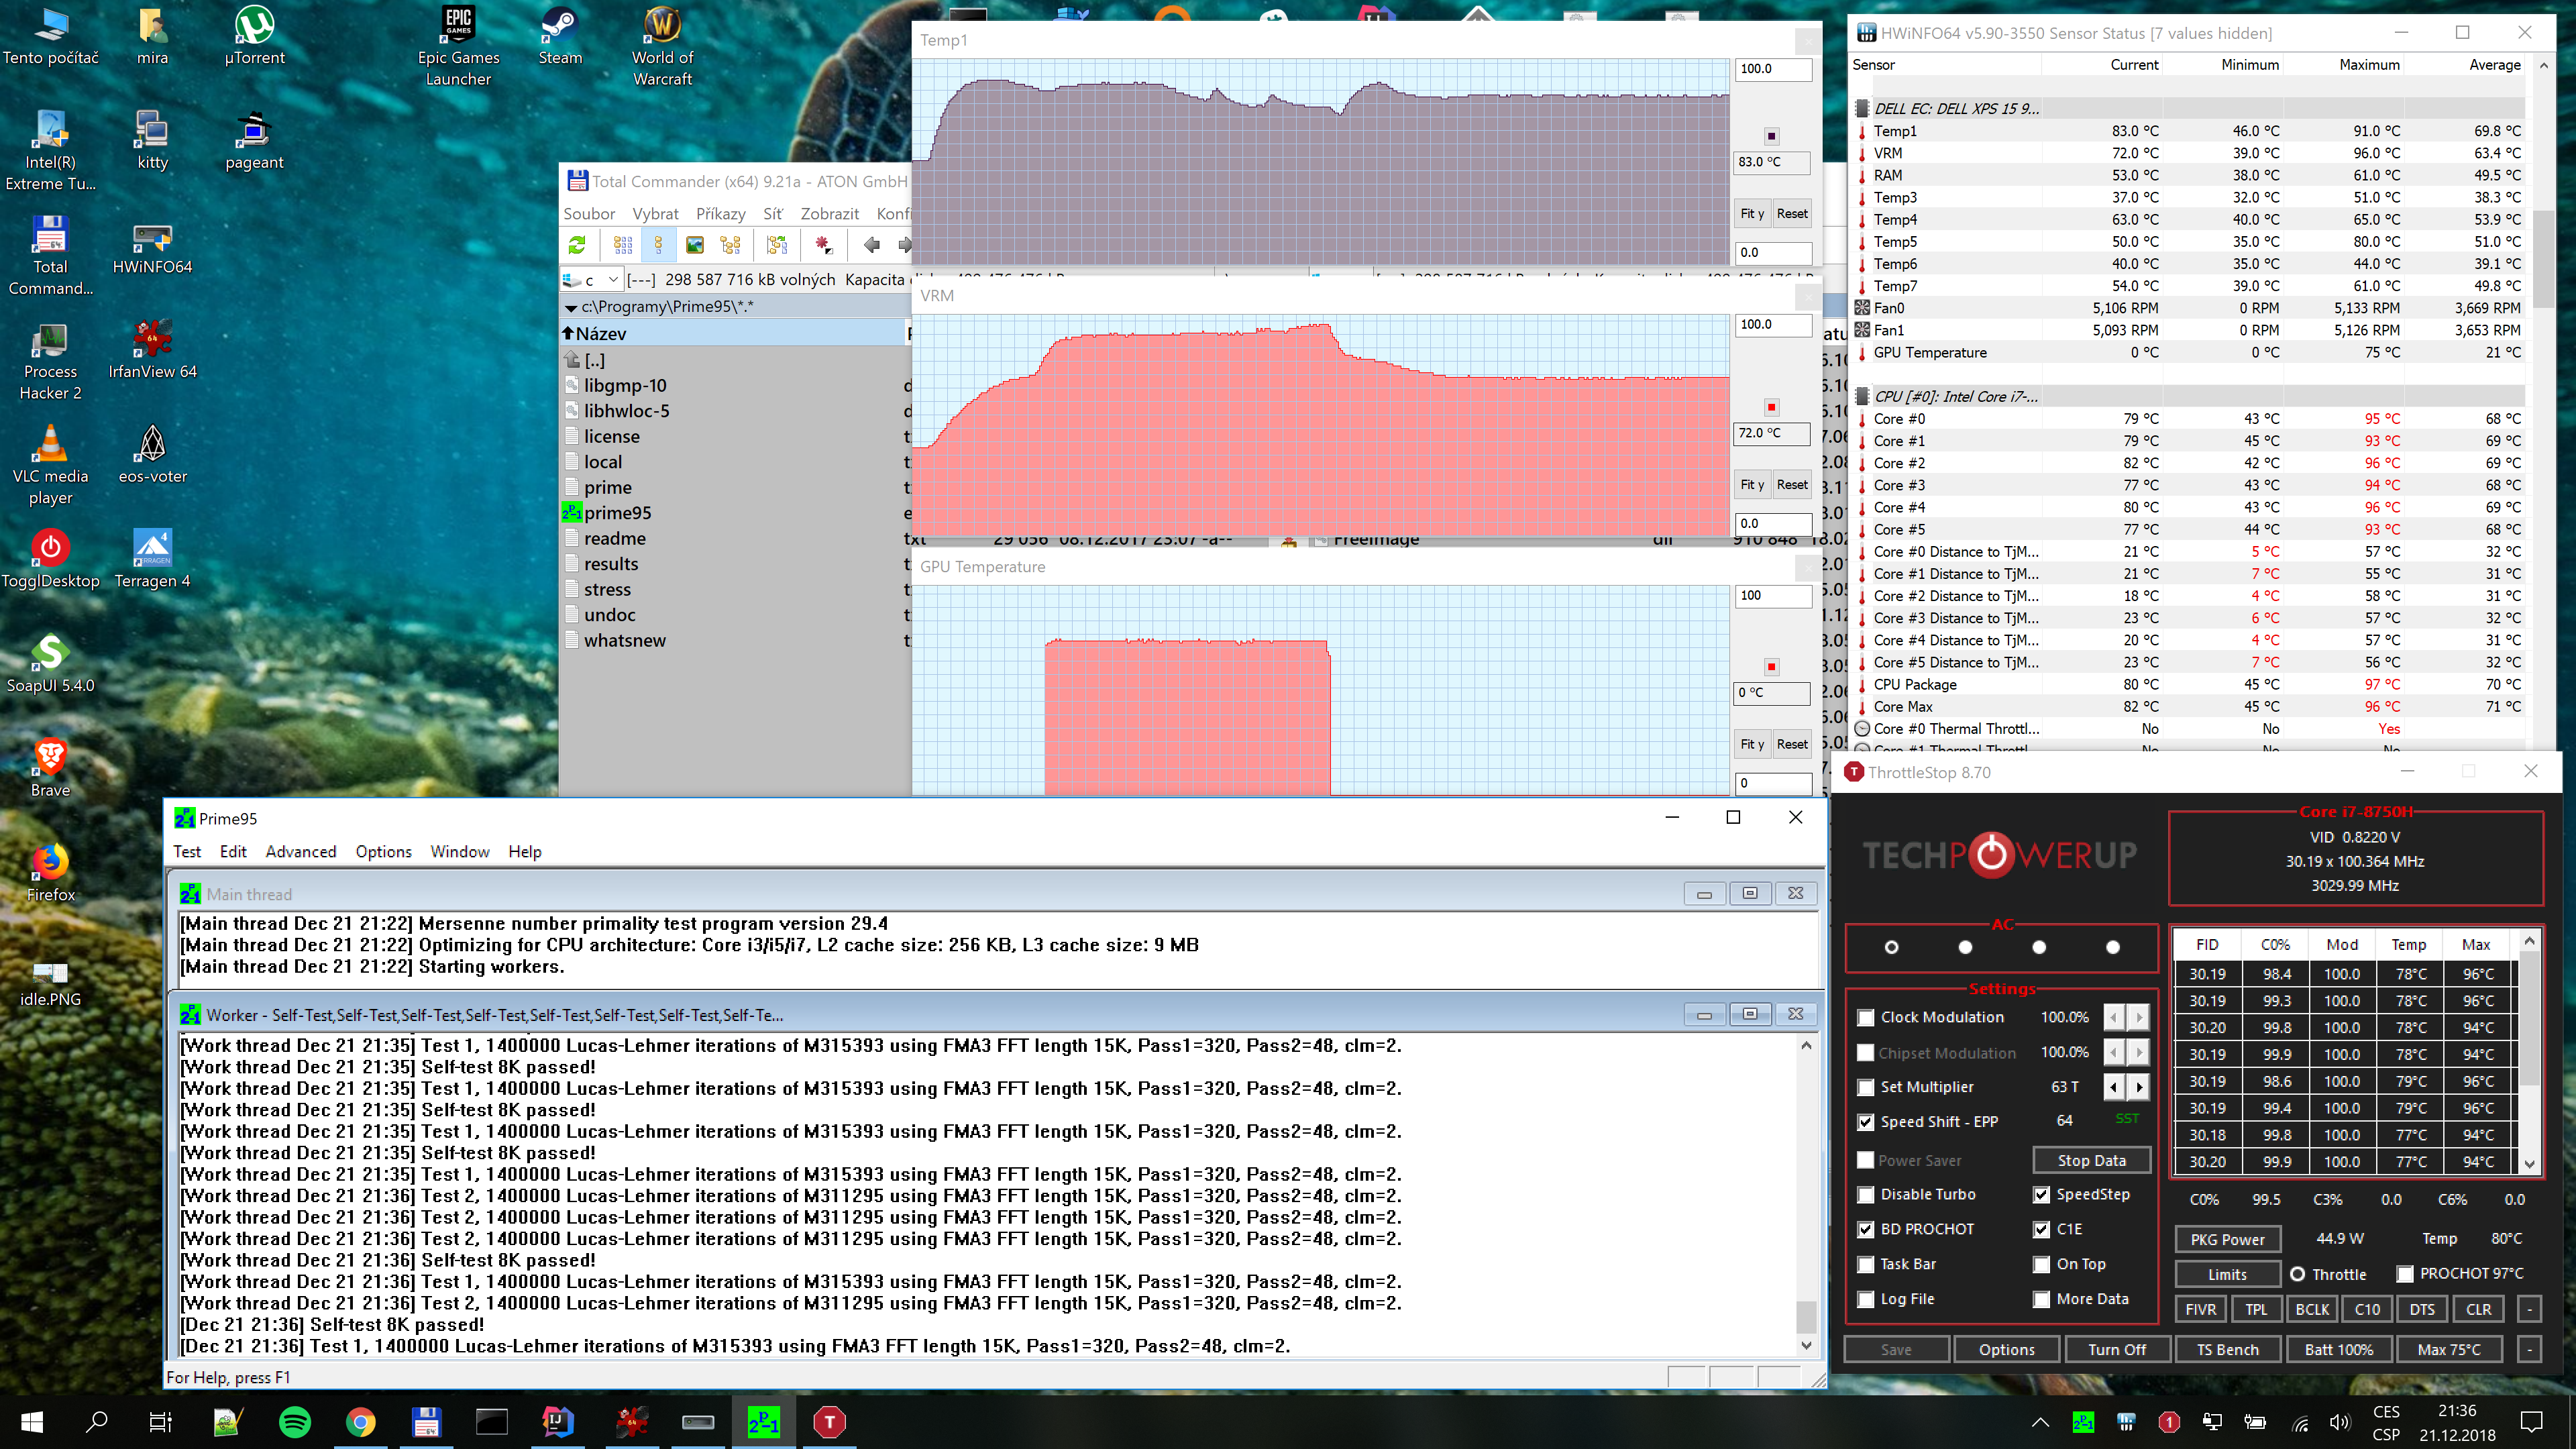This screenshot has height=1449, width=2576.
Task: Click the Prime95 taskbar icon
Action: click(763, 1422)
